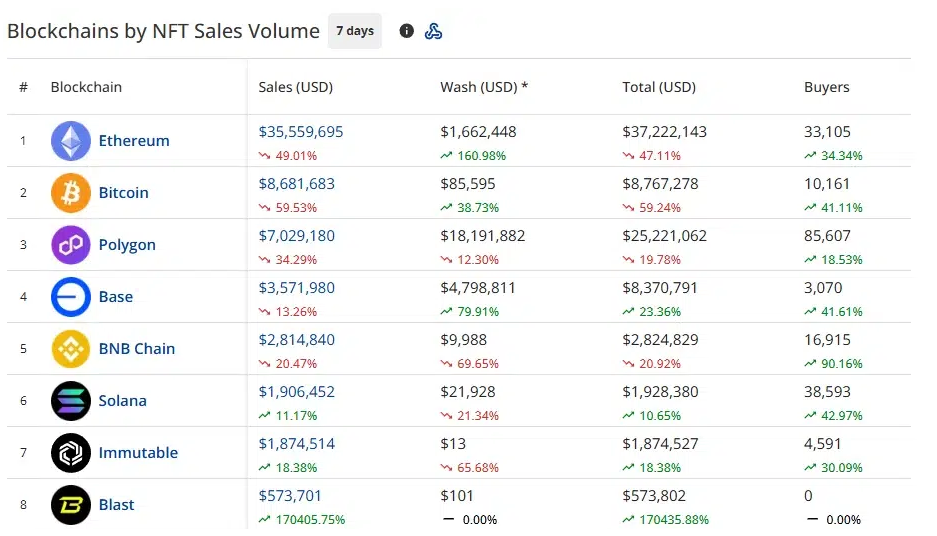937x536 pixels.
Task: Click Blast sales value $573,701
Action: 290,496
